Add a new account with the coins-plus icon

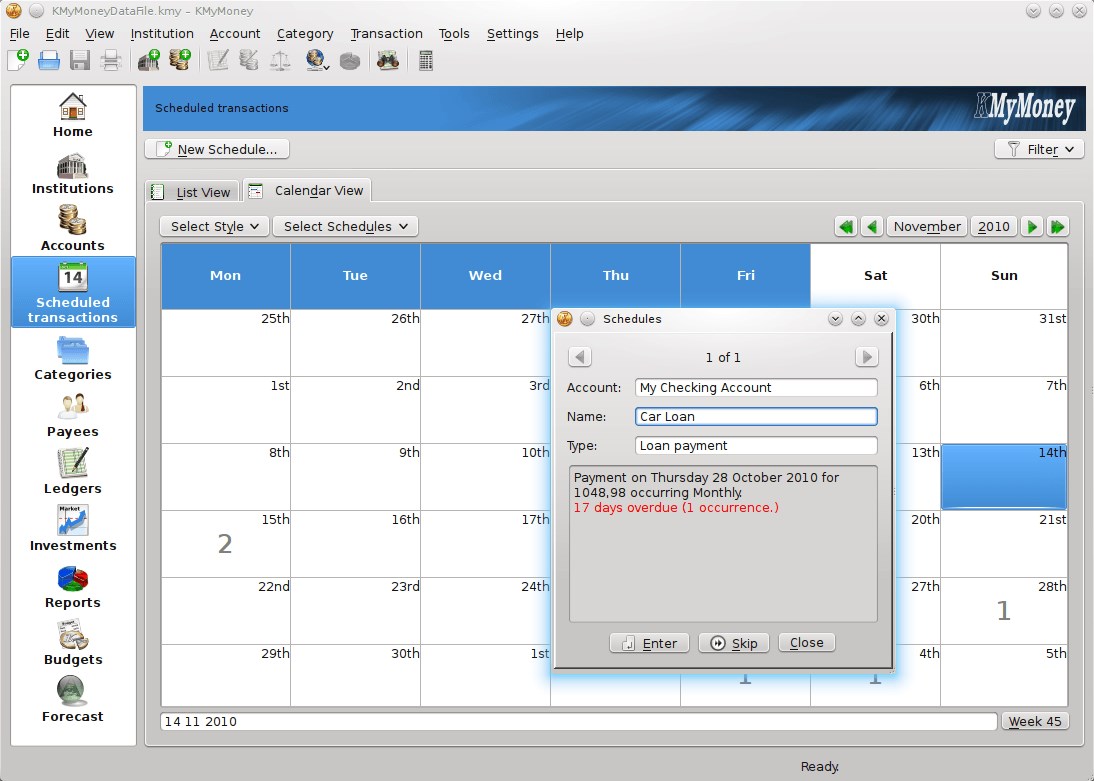click(180, 61)
